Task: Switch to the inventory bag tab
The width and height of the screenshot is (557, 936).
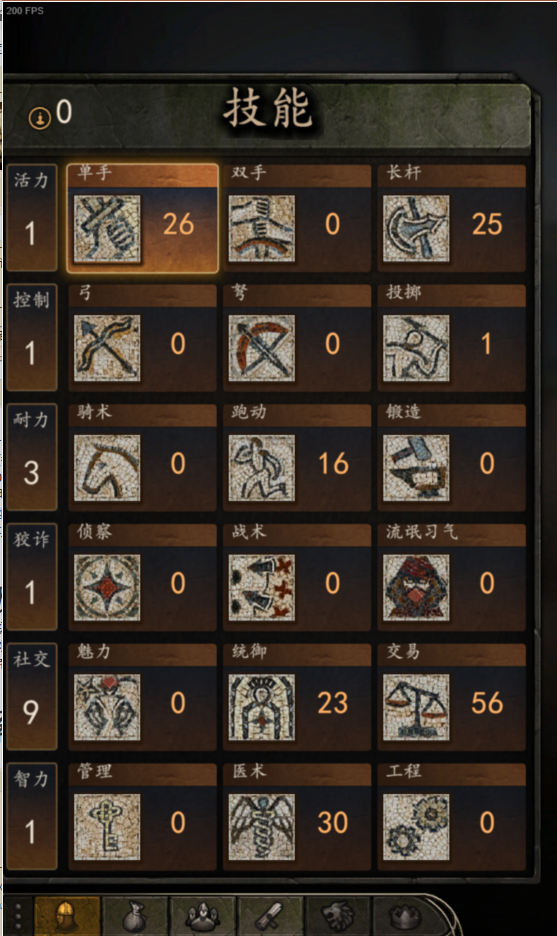Action: pyautogui.click(x=135, y=915)
